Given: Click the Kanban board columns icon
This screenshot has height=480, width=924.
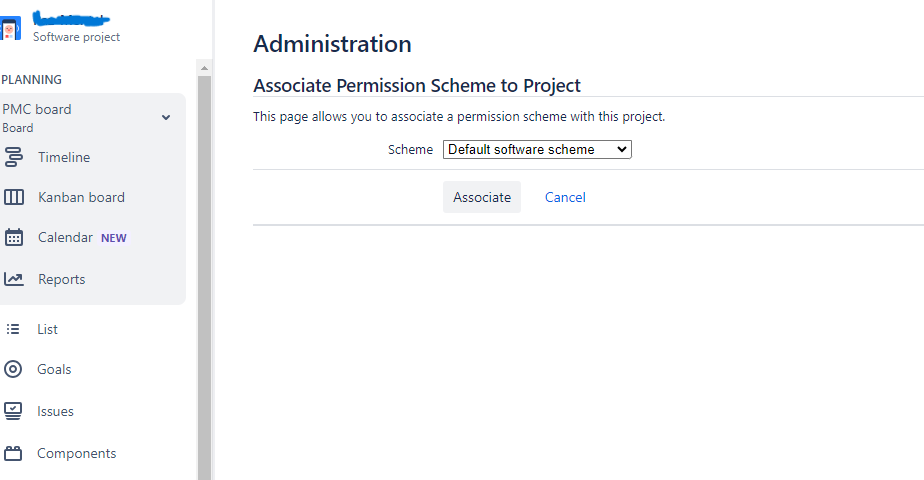Looking at the screenshot, I should (14, 197).
